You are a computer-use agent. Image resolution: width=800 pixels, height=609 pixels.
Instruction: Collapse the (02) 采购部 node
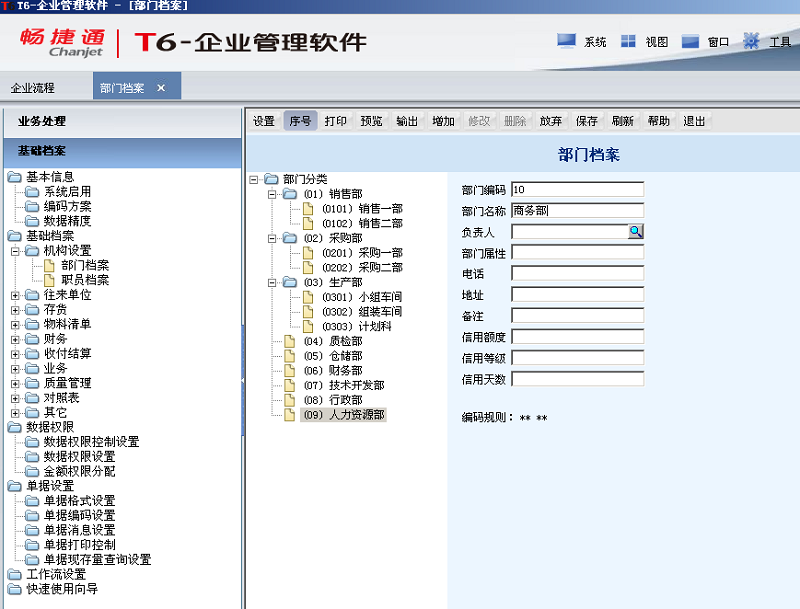272,239
